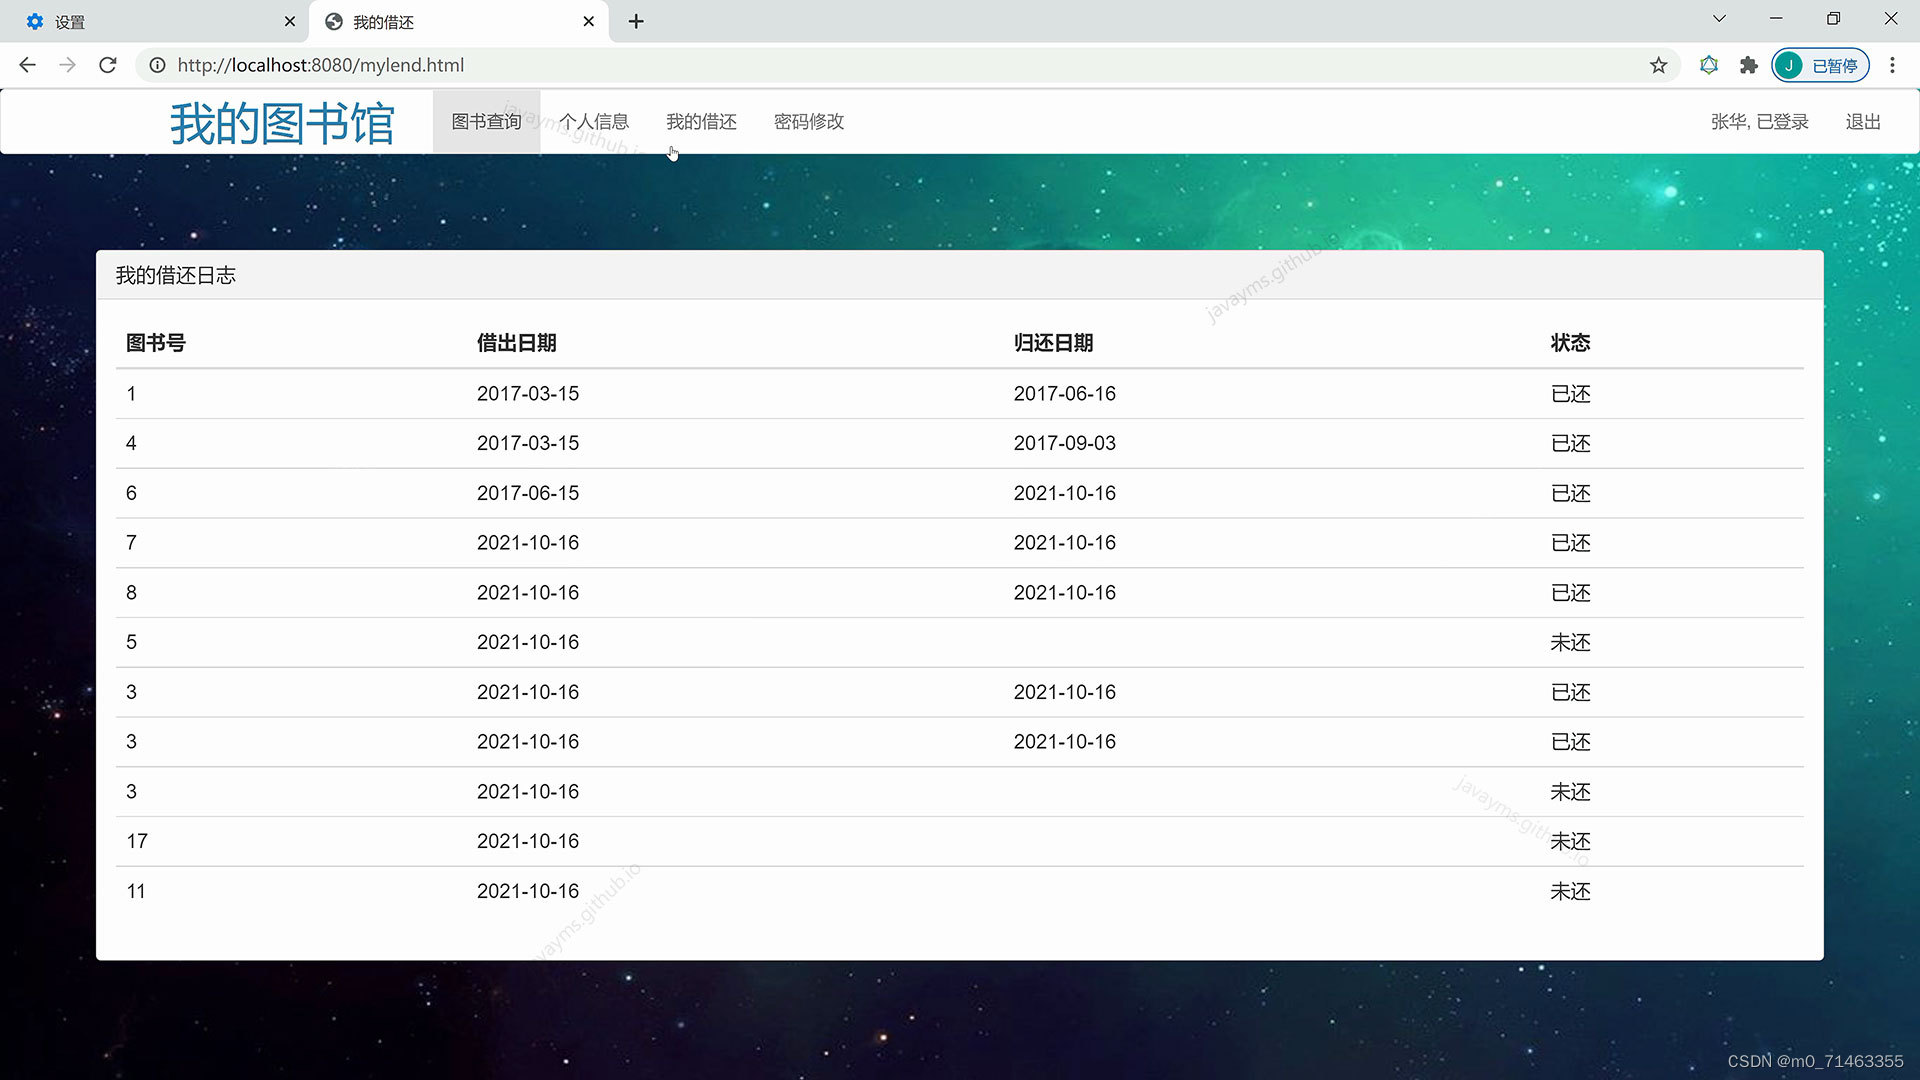Bookmark this page with star icon

tap(1658, 65)
